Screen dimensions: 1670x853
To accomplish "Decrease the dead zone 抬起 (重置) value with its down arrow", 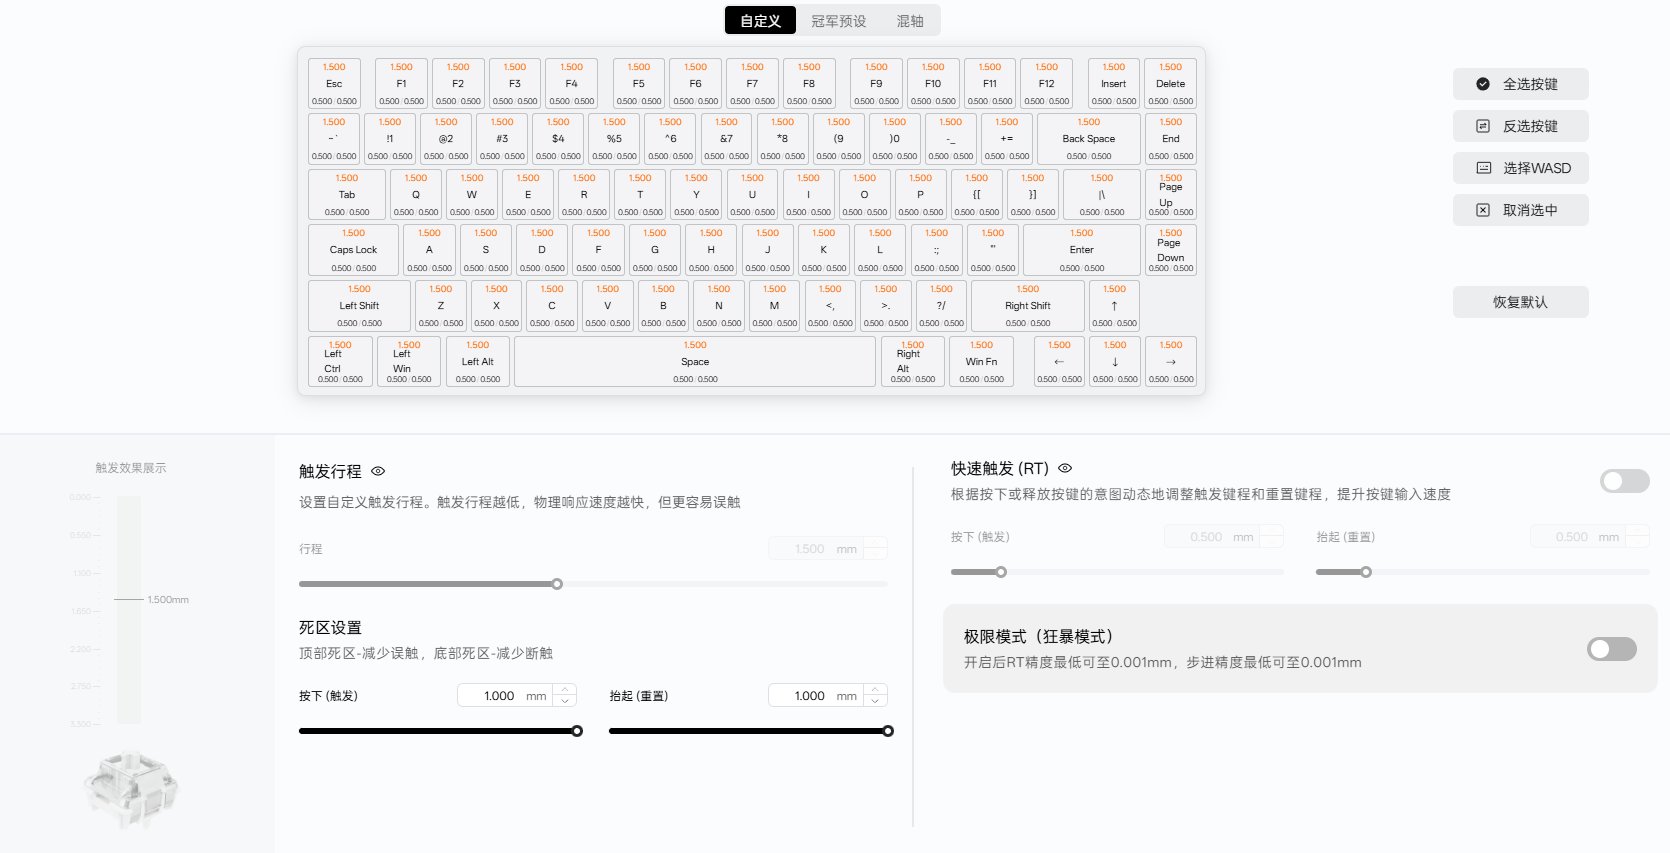I will (876, 701).
